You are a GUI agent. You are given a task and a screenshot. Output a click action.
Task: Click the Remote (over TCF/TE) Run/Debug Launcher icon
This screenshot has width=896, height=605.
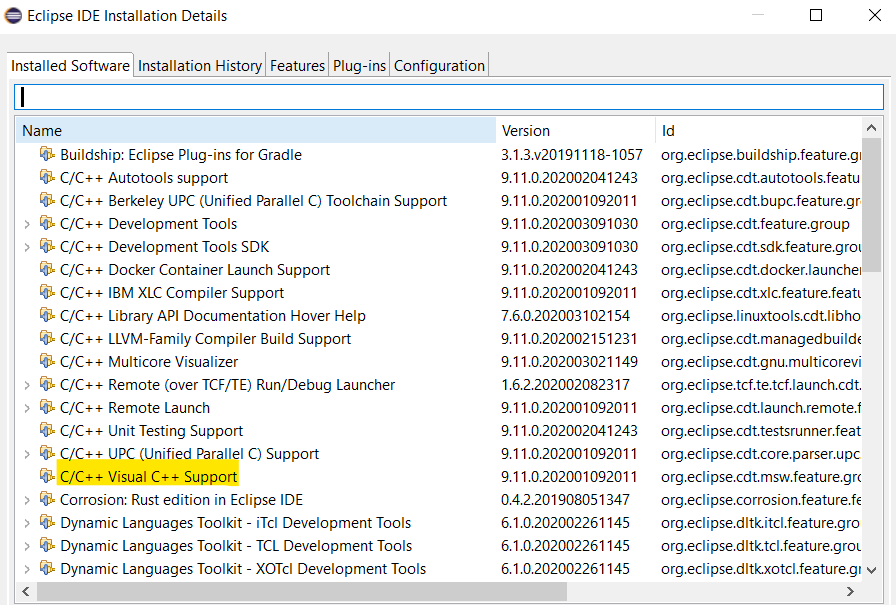[47, 384]
